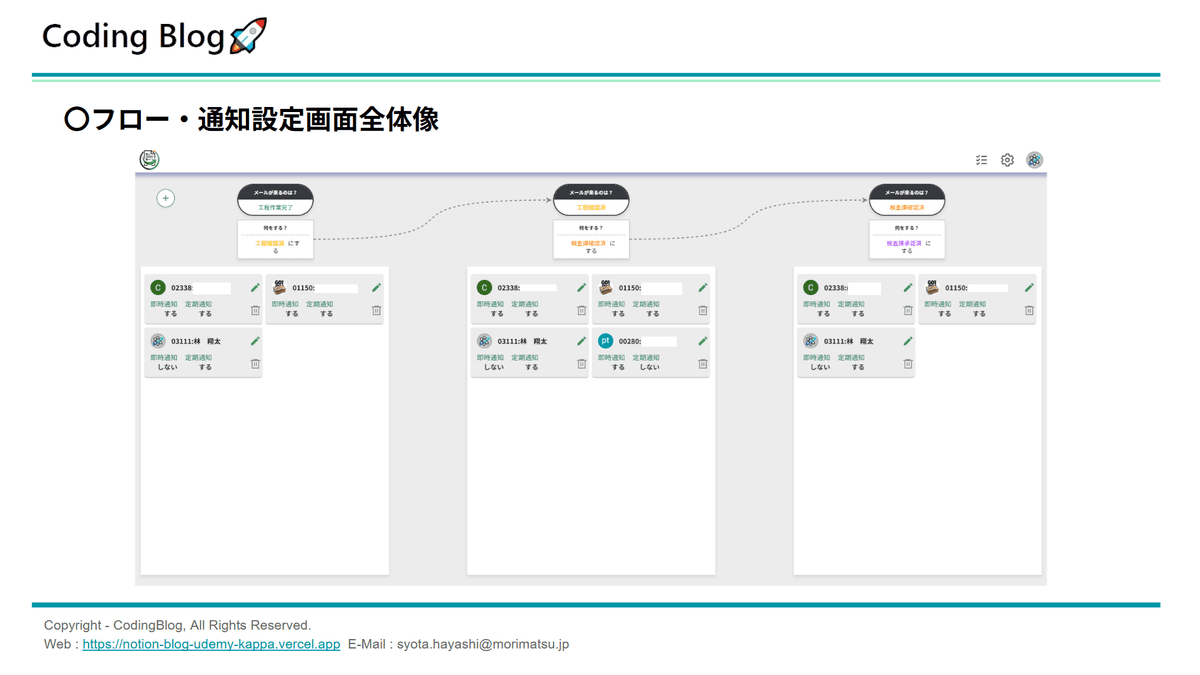Click the 00280 user card's pt avatar
This screenshot has height=675, width=1200.
(x=605, y=341)
